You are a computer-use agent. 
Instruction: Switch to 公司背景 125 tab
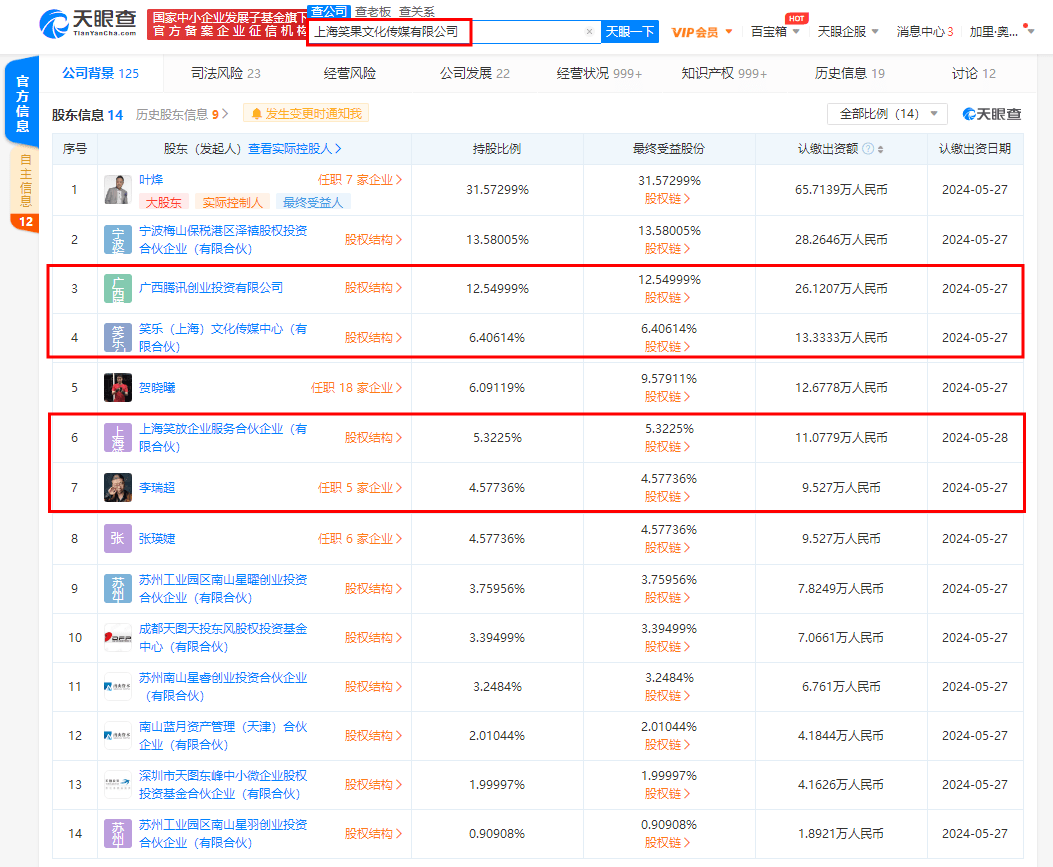pos(101,73)
